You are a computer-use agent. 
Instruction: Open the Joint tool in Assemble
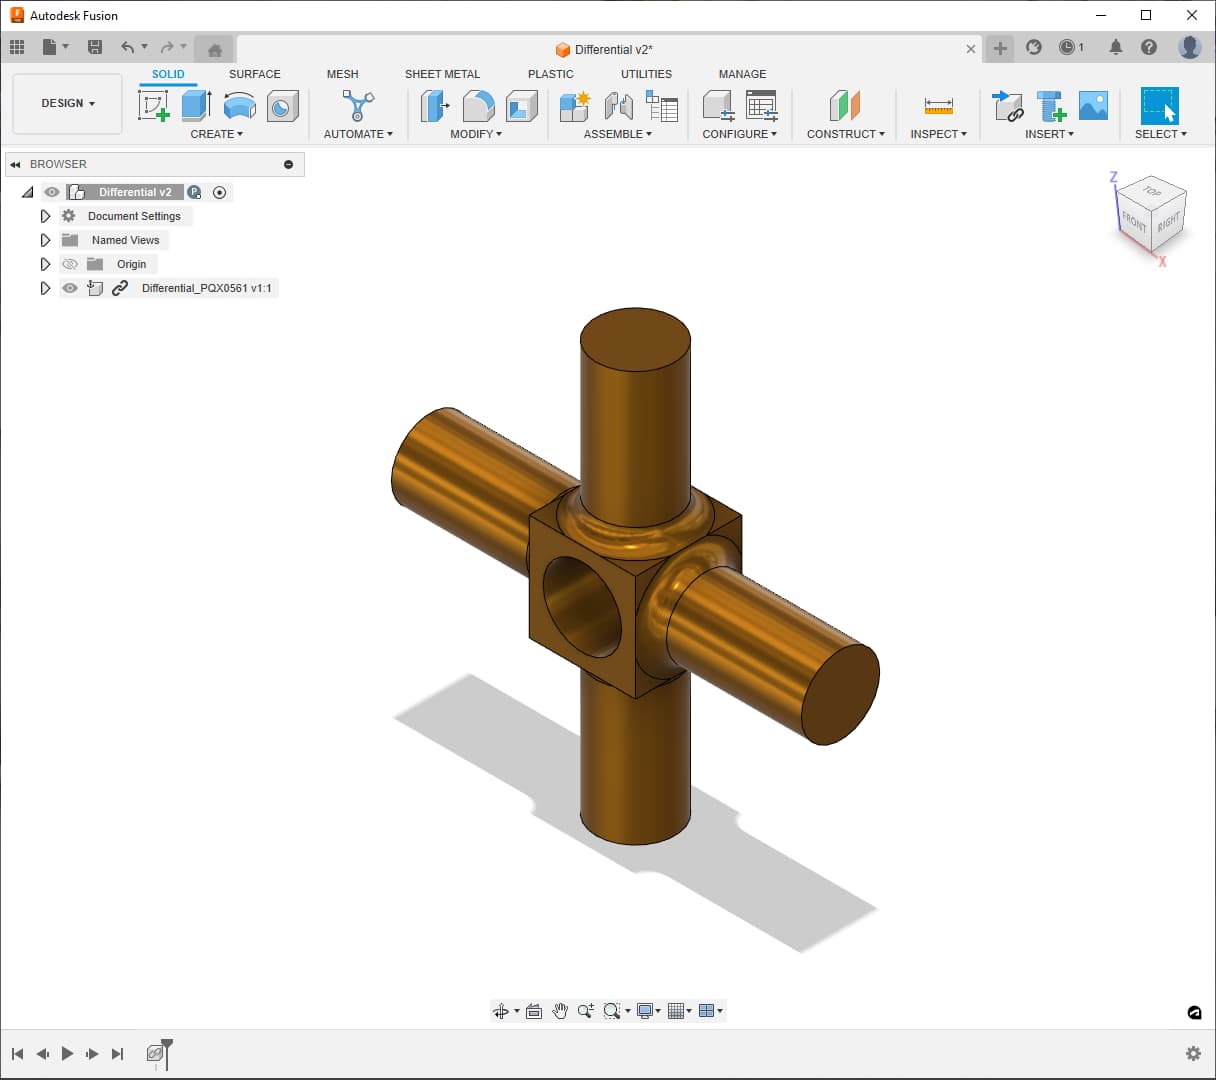tap(618, 104)
